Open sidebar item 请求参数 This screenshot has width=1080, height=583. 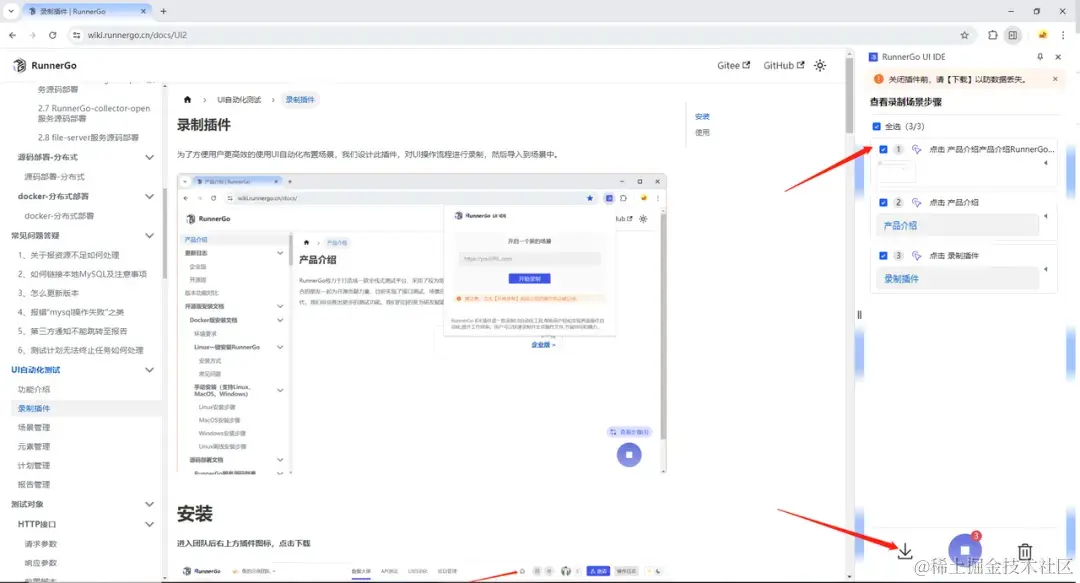(x=41, y=544)
